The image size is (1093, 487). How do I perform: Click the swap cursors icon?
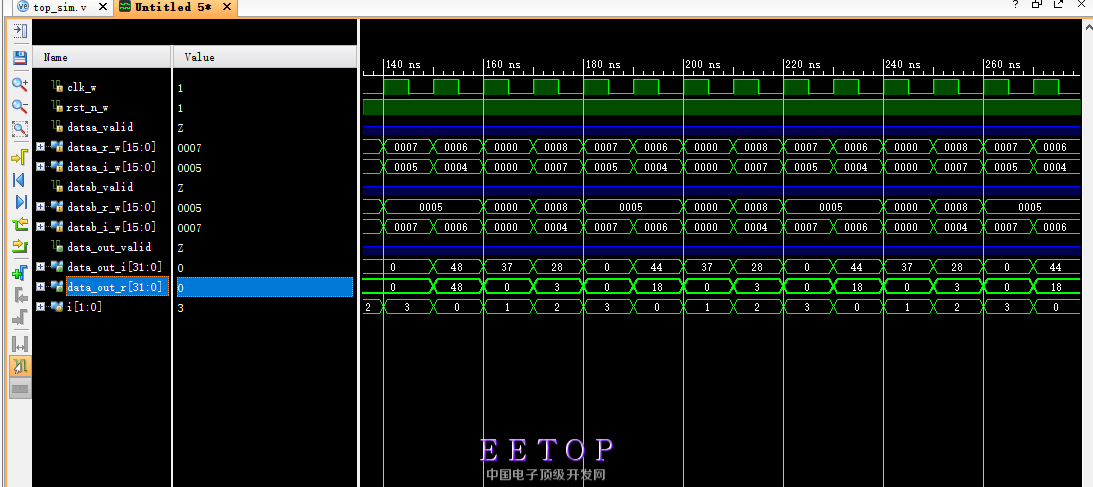click(x=20, y=344)
